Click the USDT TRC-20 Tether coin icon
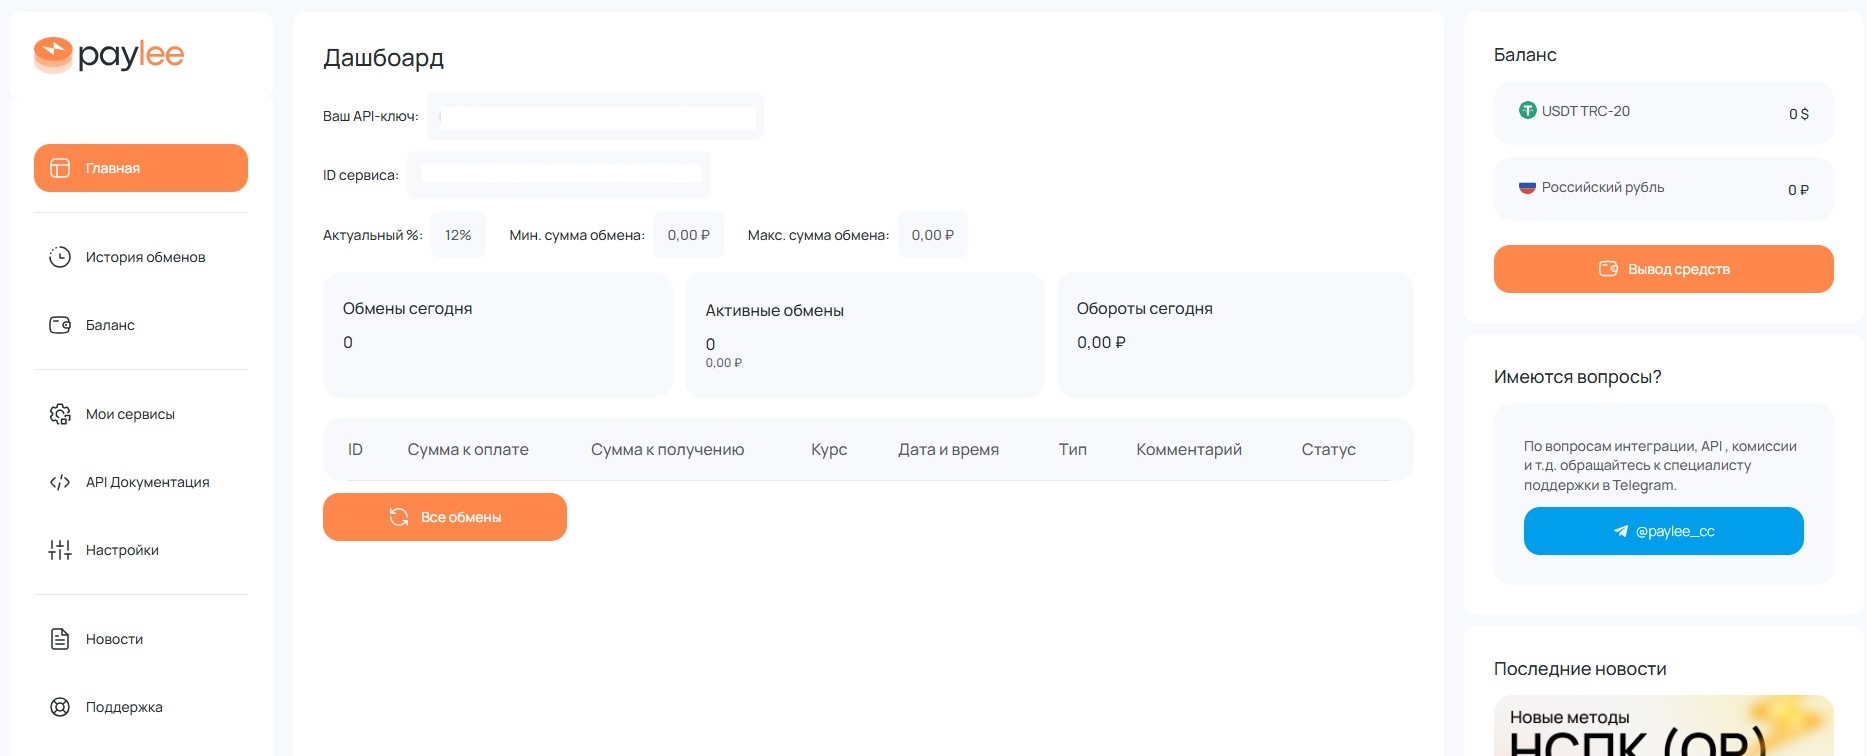The image size is (1867, 756). pos(1527,111)
